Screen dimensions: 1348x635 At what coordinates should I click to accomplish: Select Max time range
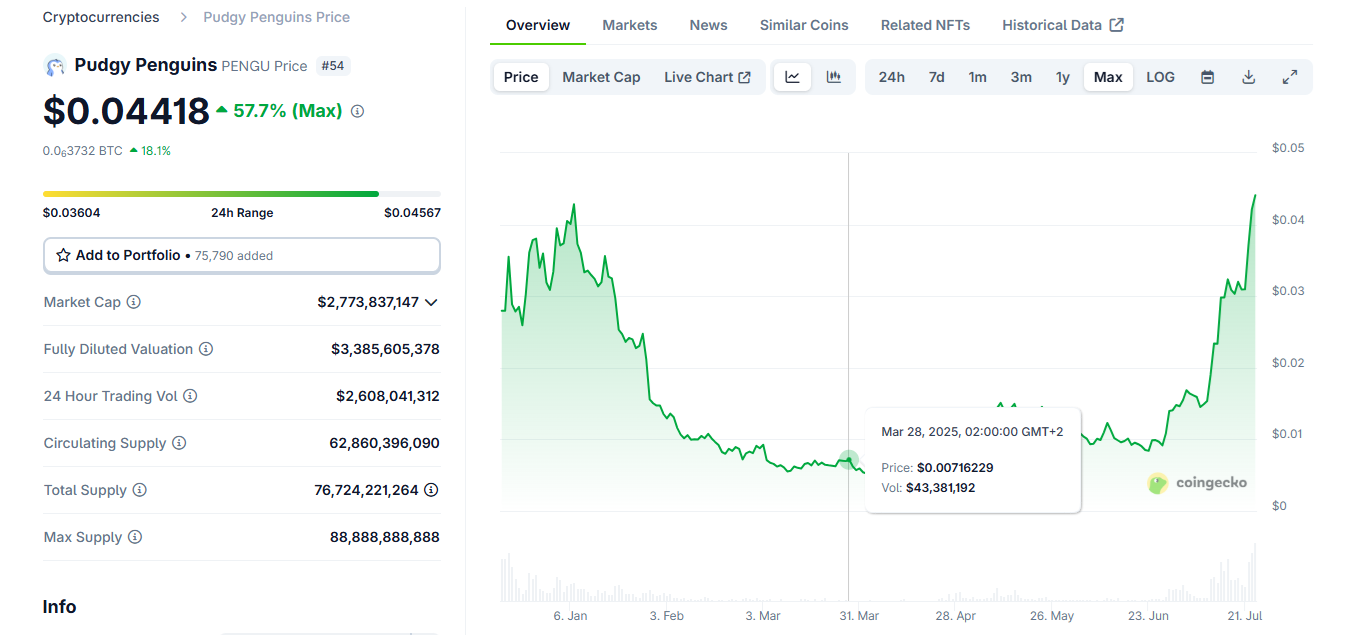[1108, 77]
